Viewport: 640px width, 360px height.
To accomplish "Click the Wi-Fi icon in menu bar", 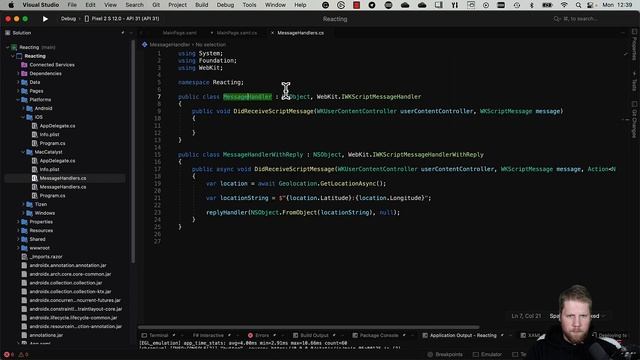I will (564, 5).
